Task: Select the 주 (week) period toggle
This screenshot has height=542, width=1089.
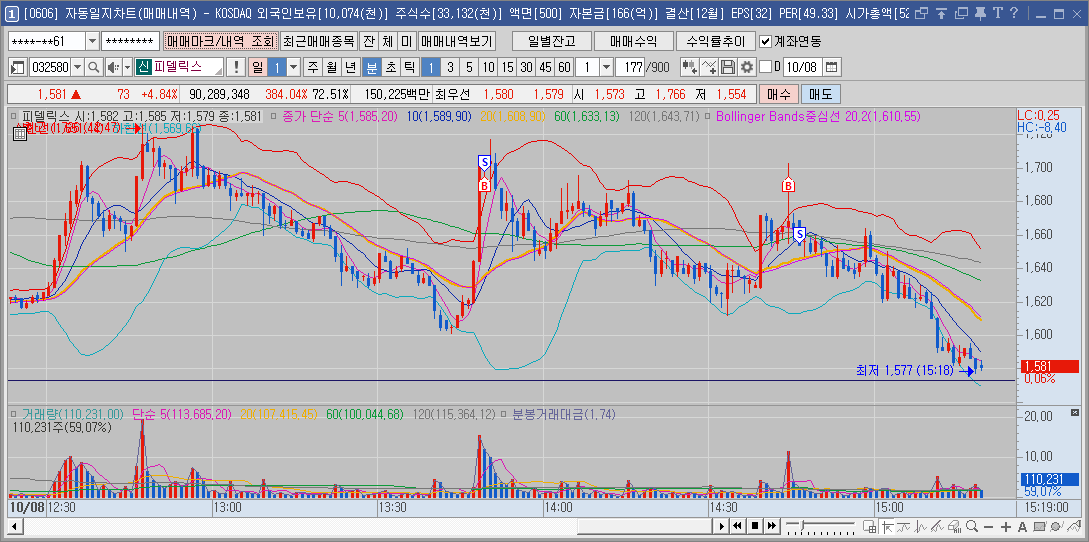Action: (x=313, y=67)
